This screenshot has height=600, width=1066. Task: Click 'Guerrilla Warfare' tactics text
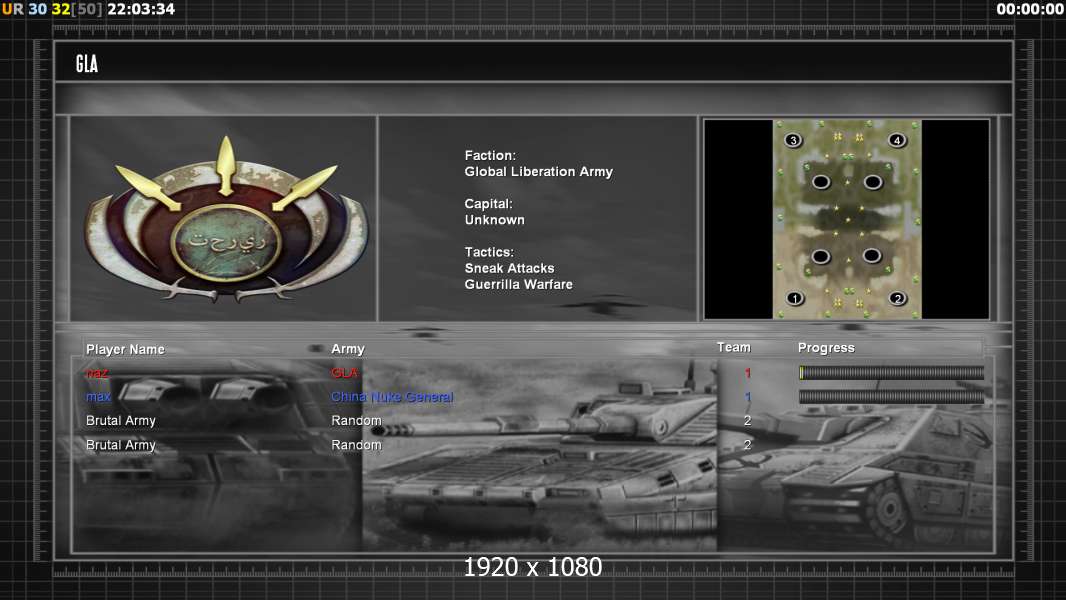click(x=519, y=285)
